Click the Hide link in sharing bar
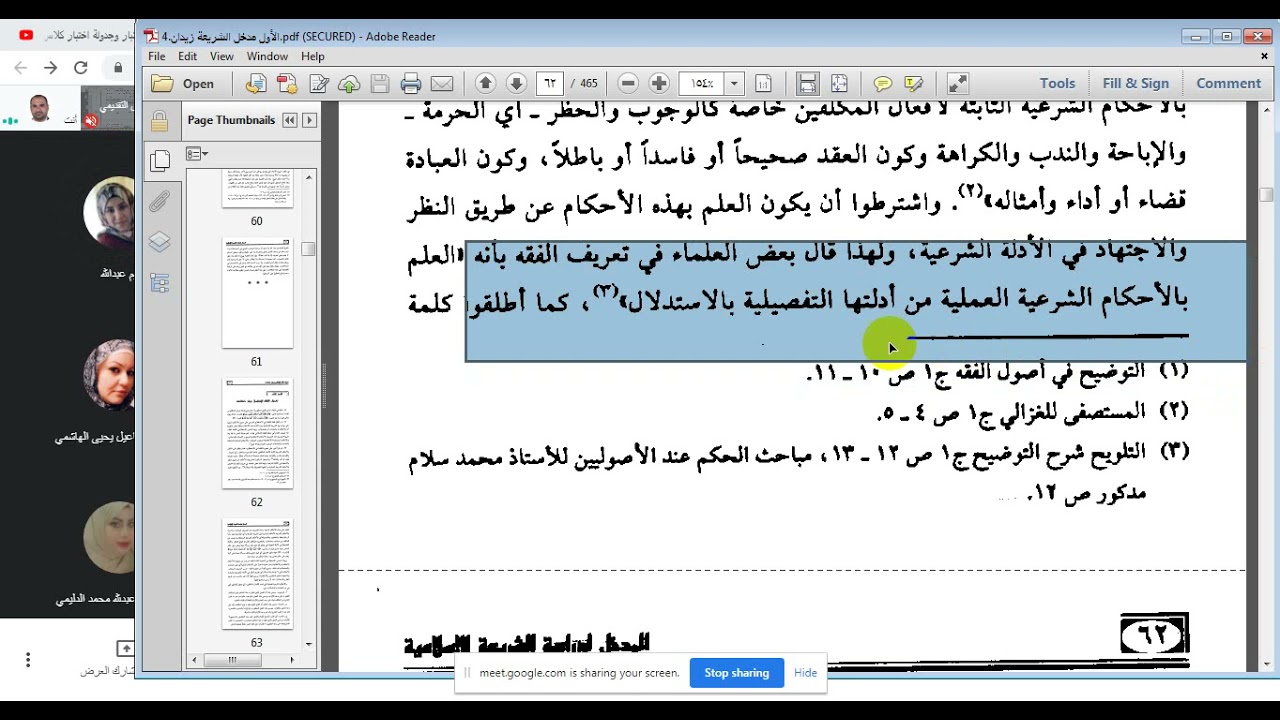 tap(806, 673)
